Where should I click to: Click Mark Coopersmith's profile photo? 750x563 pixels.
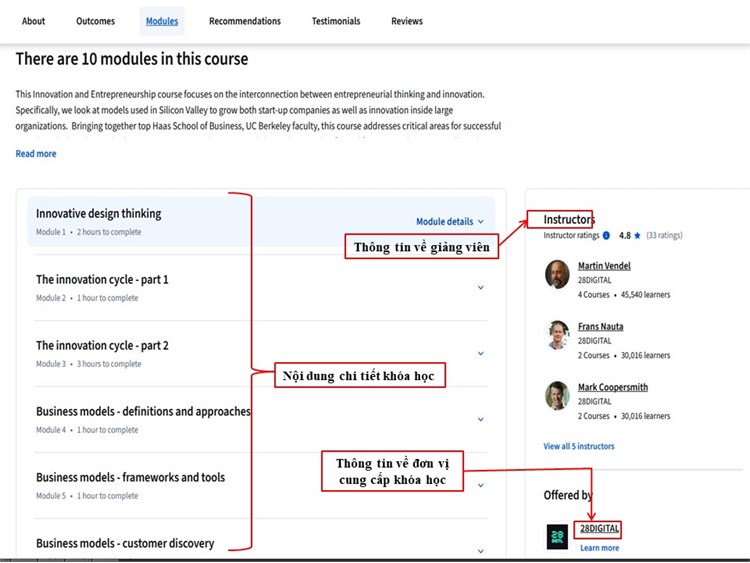coord(558,395)
